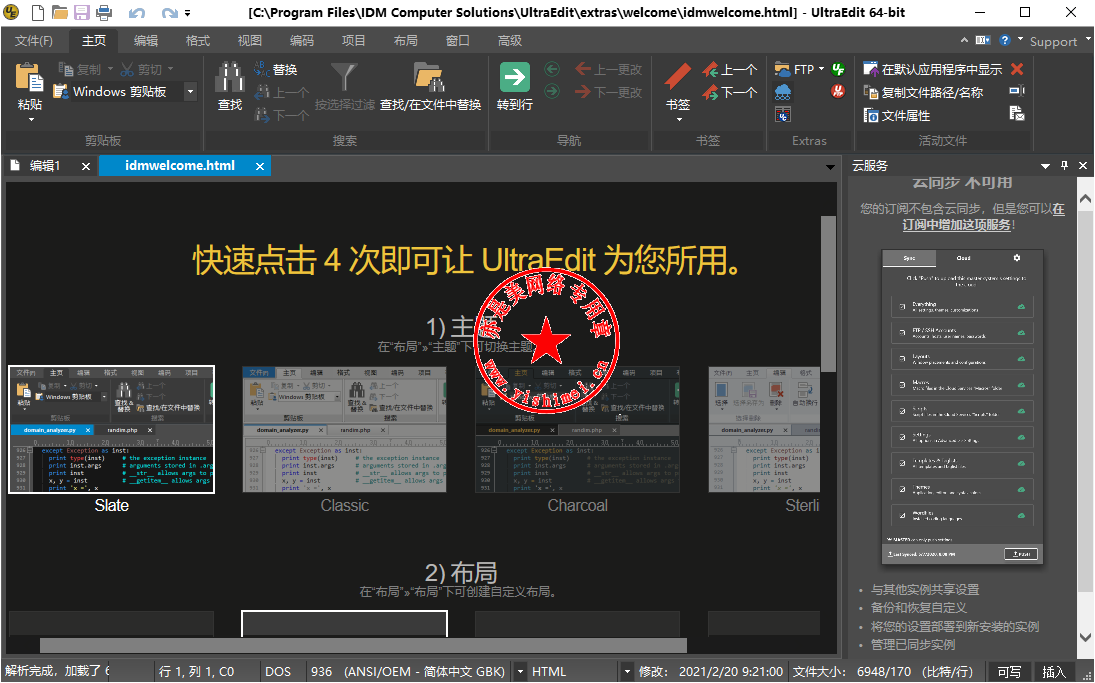
Task: Click the green Go to Line arrow
Action: click(x=514, y=78)
